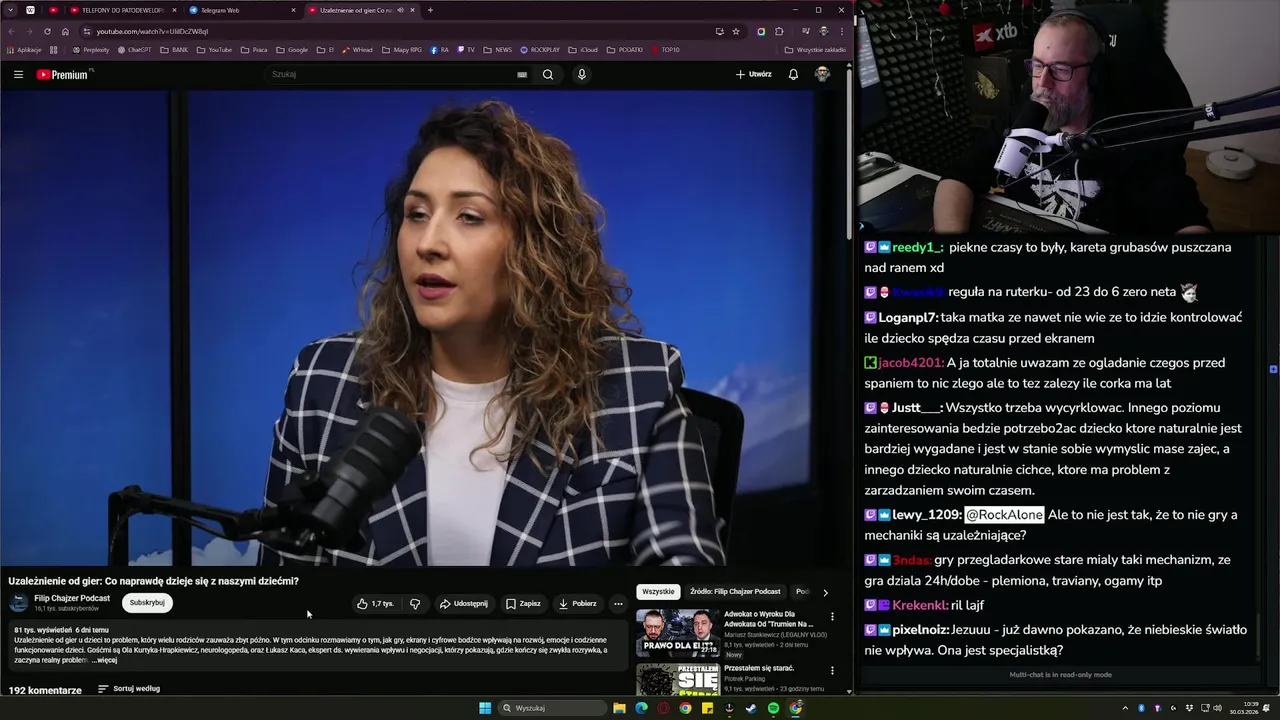This screenshot has height=720, width=1280.
Task: Open the YouTube guide hamburger menu
Action: [18, 74]
